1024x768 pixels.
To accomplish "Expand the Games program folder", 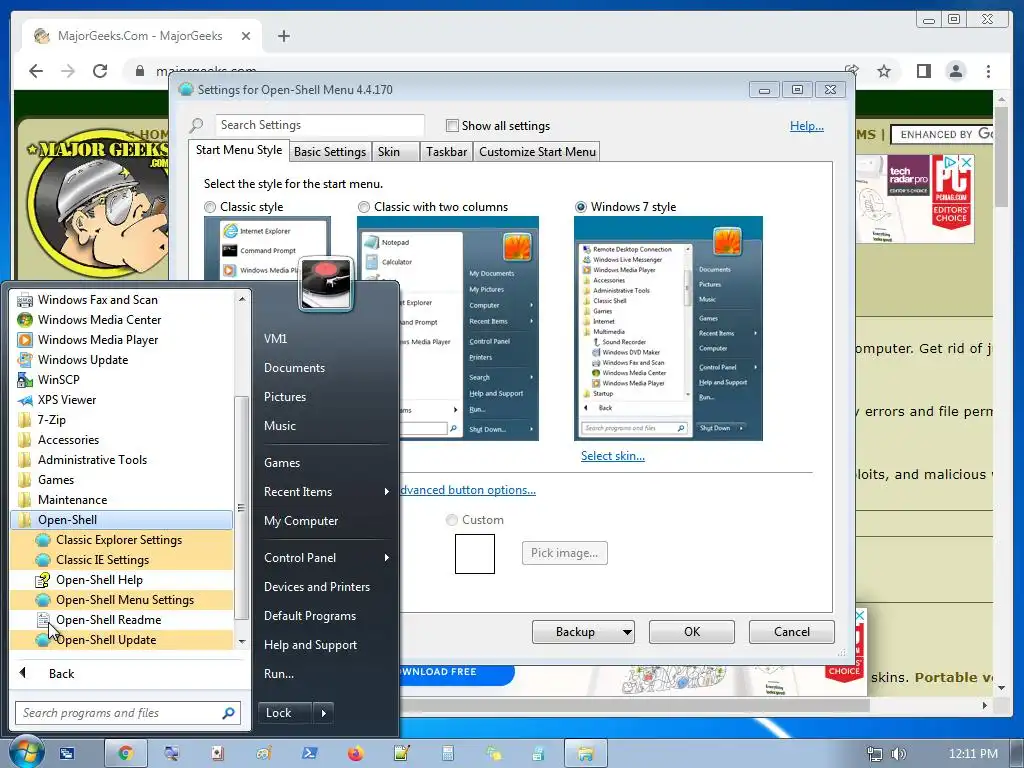I will click(121, 480).
